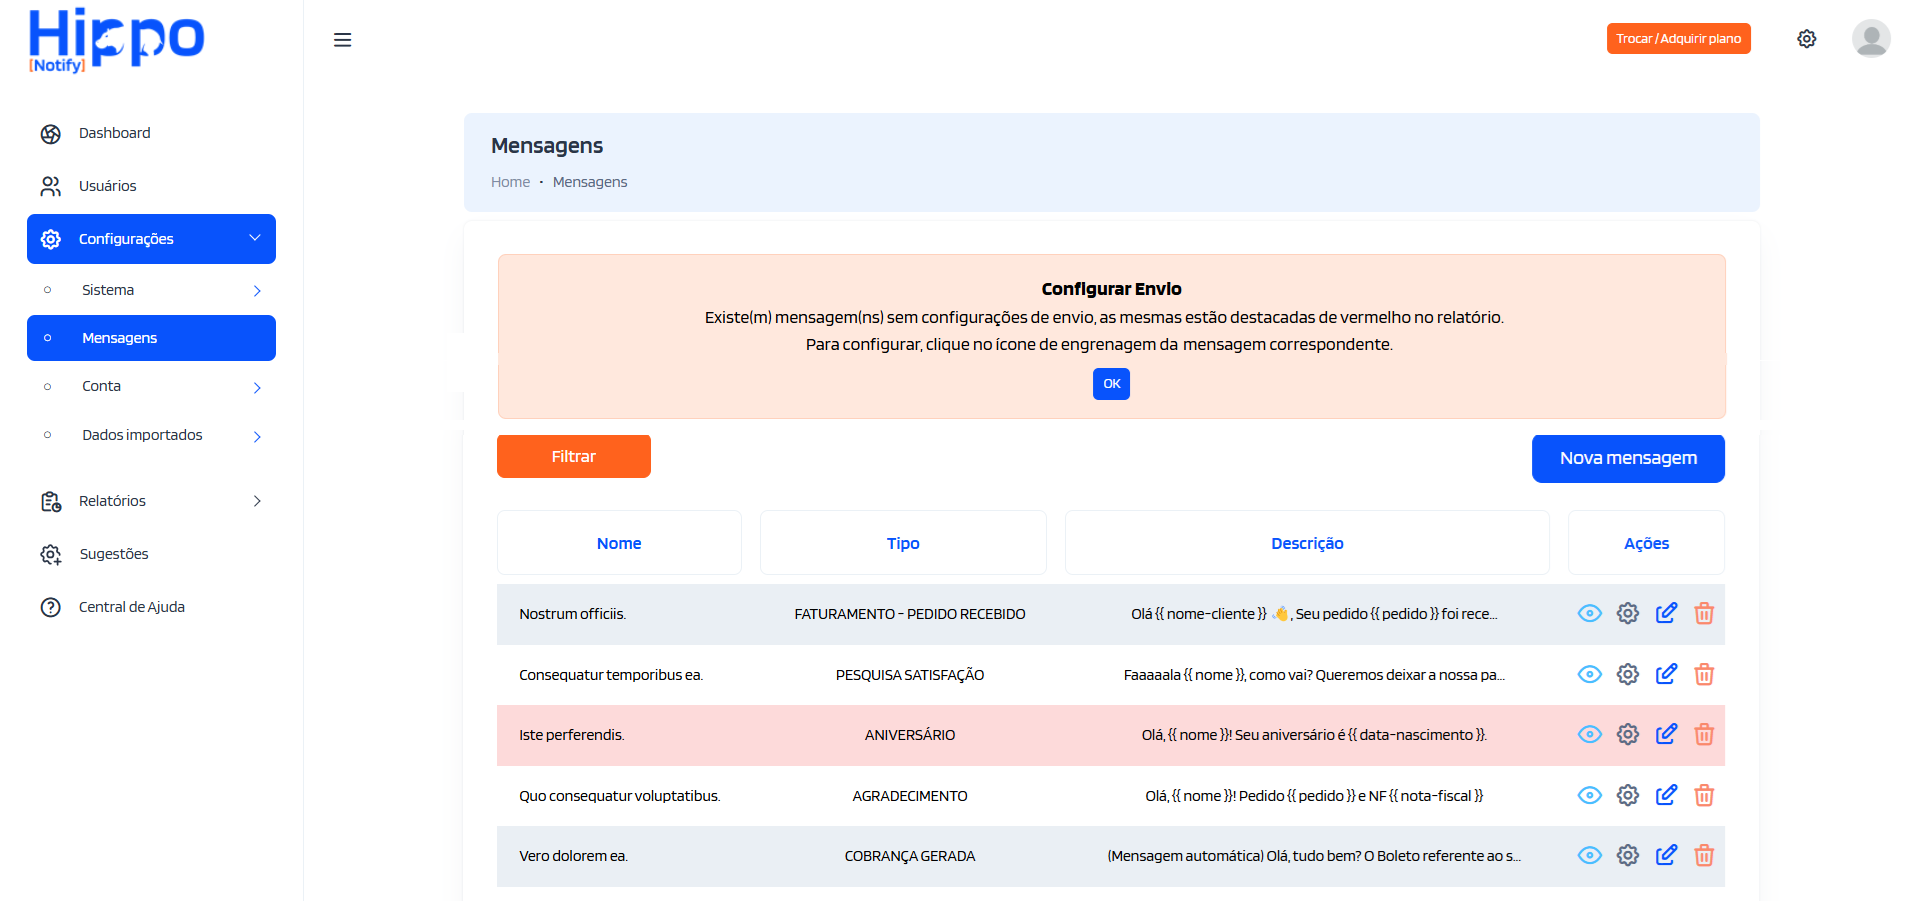
Task: Select Mensagens in the sidebar menu
Action: (118, 337)
